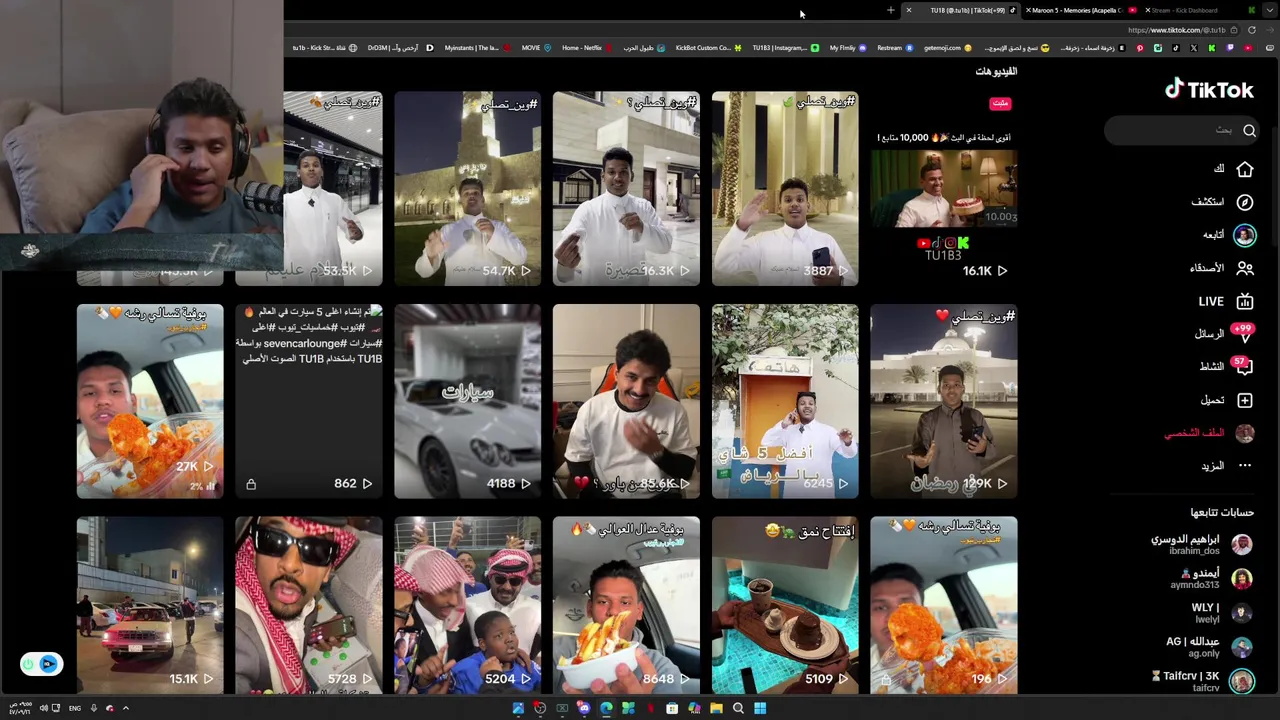Open Ramadan mosque video with 129K views
This screenshot has width=1280, height=720.
[943, 401]
